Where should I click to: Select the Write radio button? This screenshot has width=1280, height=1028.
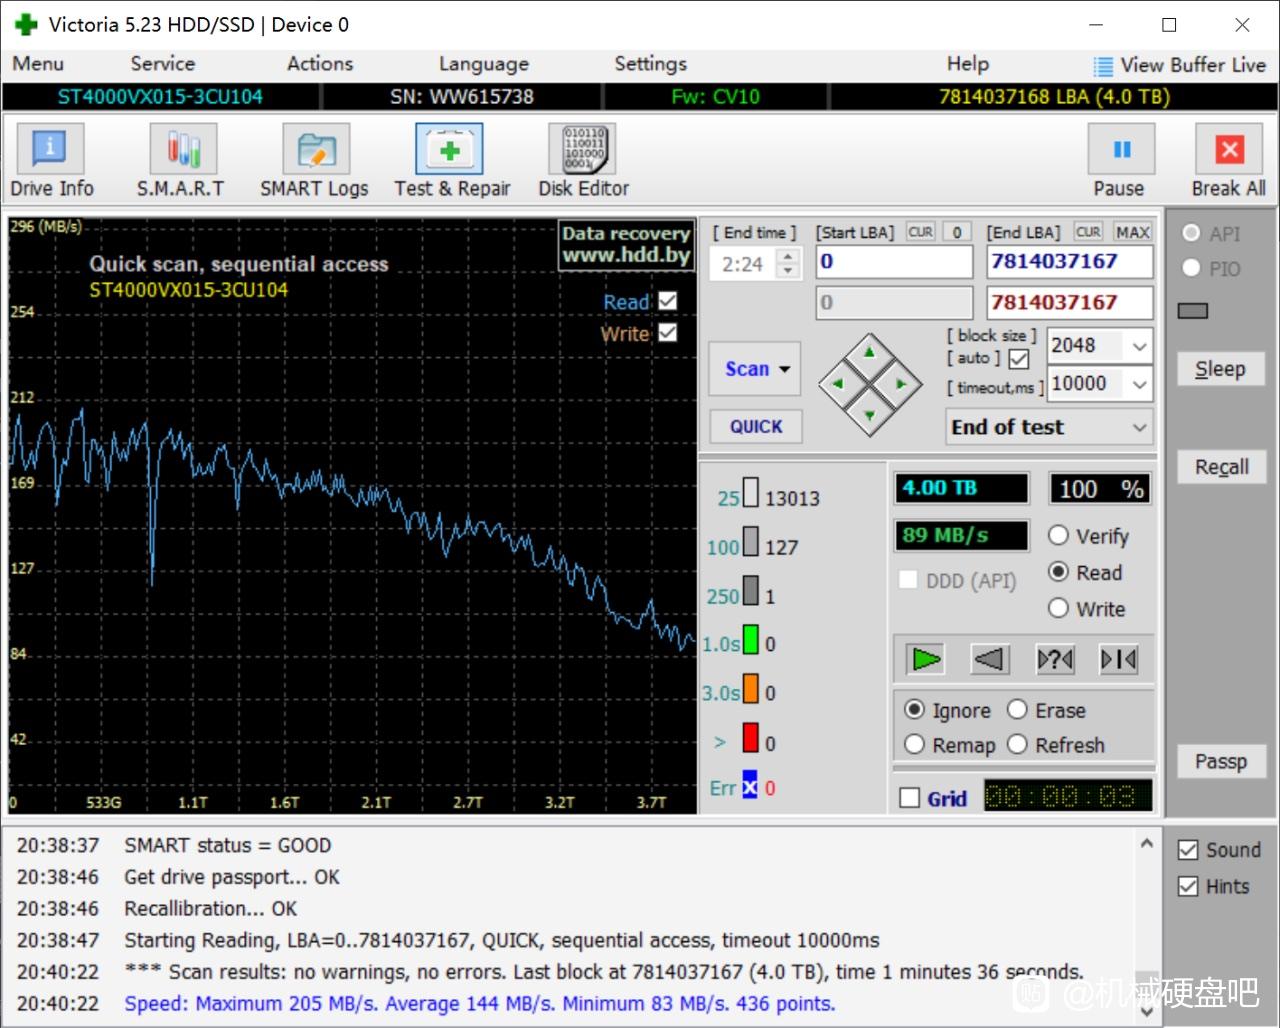(x=1058, y=608)
